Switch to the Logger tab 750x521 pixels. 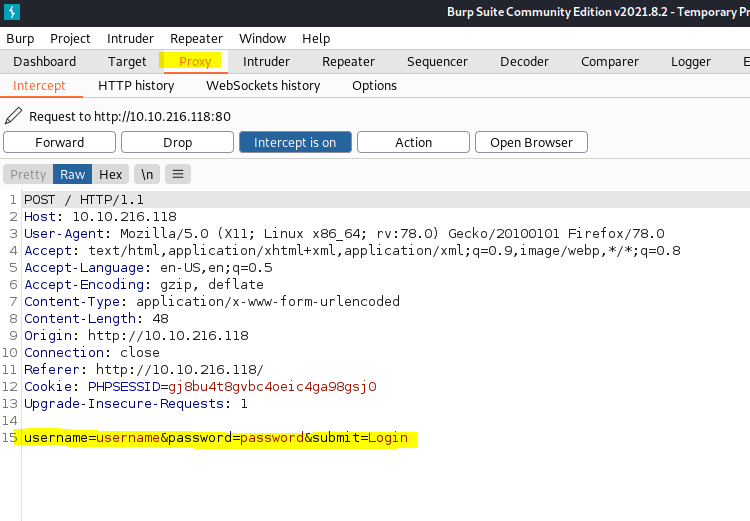[x=691, y=61]
